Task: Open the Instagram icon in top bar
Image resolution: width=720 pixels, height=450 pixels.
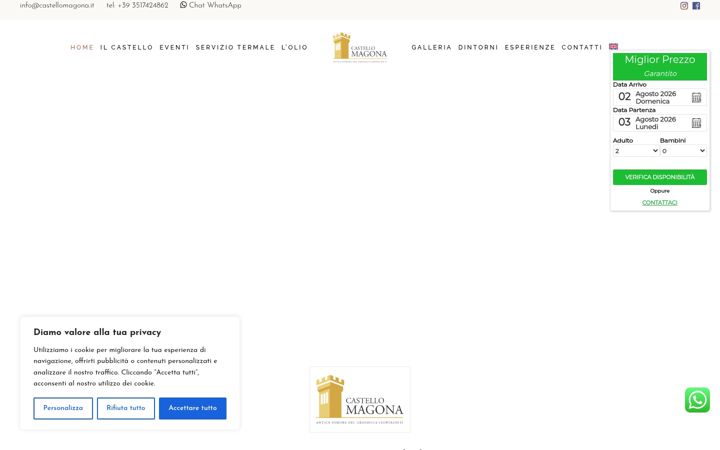Action: [x=684, y=6]
